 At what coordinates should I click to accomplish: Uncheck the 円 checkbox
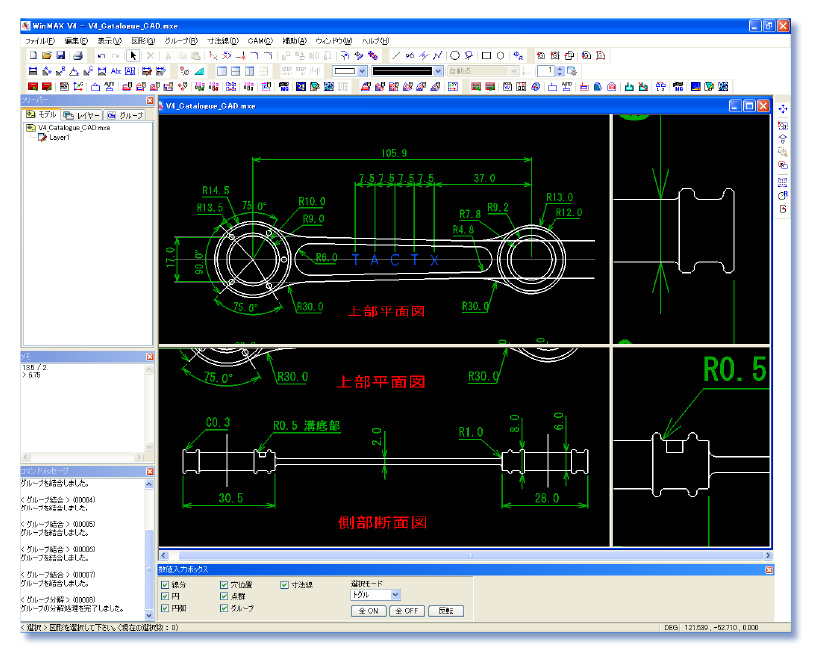coord(165,596)
